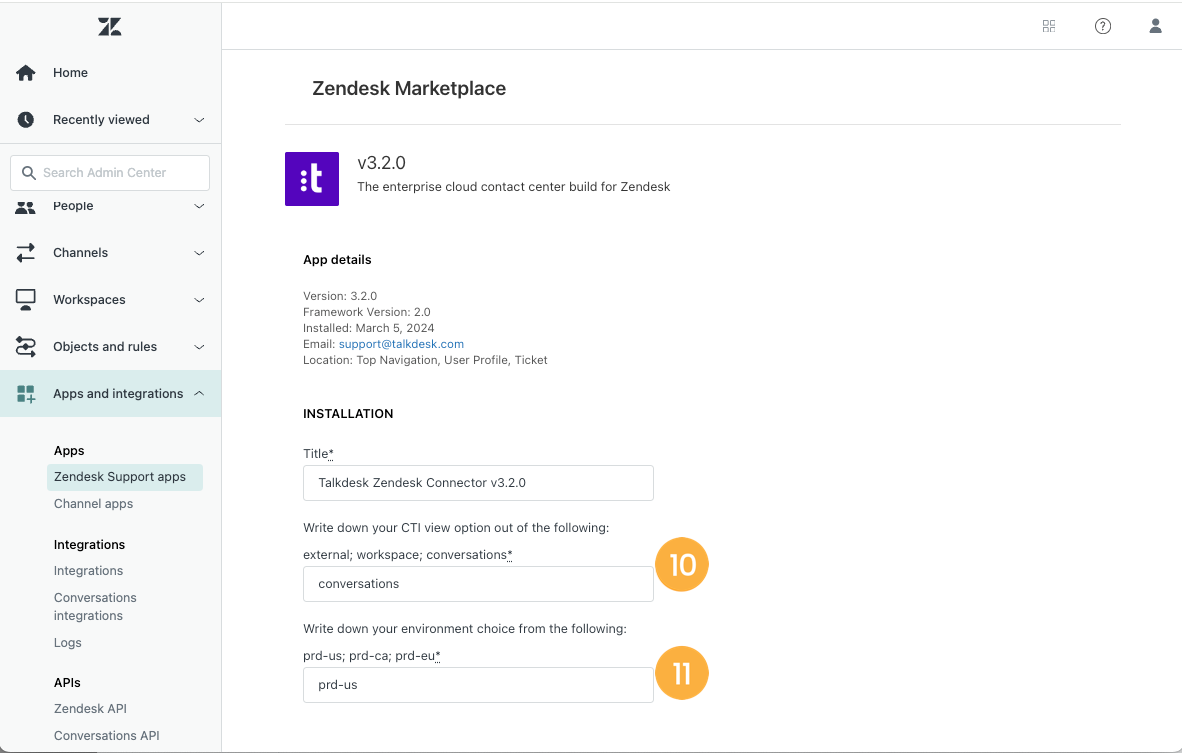Open the Zendesk API link

[90, 709]
